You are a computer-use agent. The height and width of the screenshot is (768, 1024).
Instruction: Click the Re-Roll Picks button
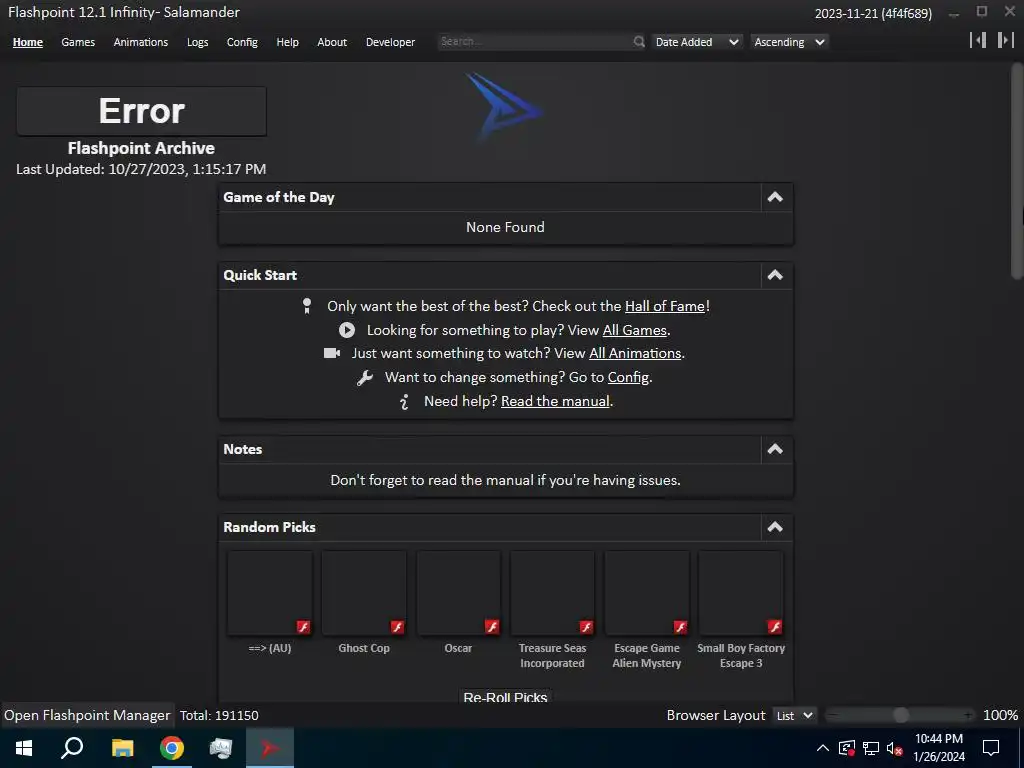[505, 696]
